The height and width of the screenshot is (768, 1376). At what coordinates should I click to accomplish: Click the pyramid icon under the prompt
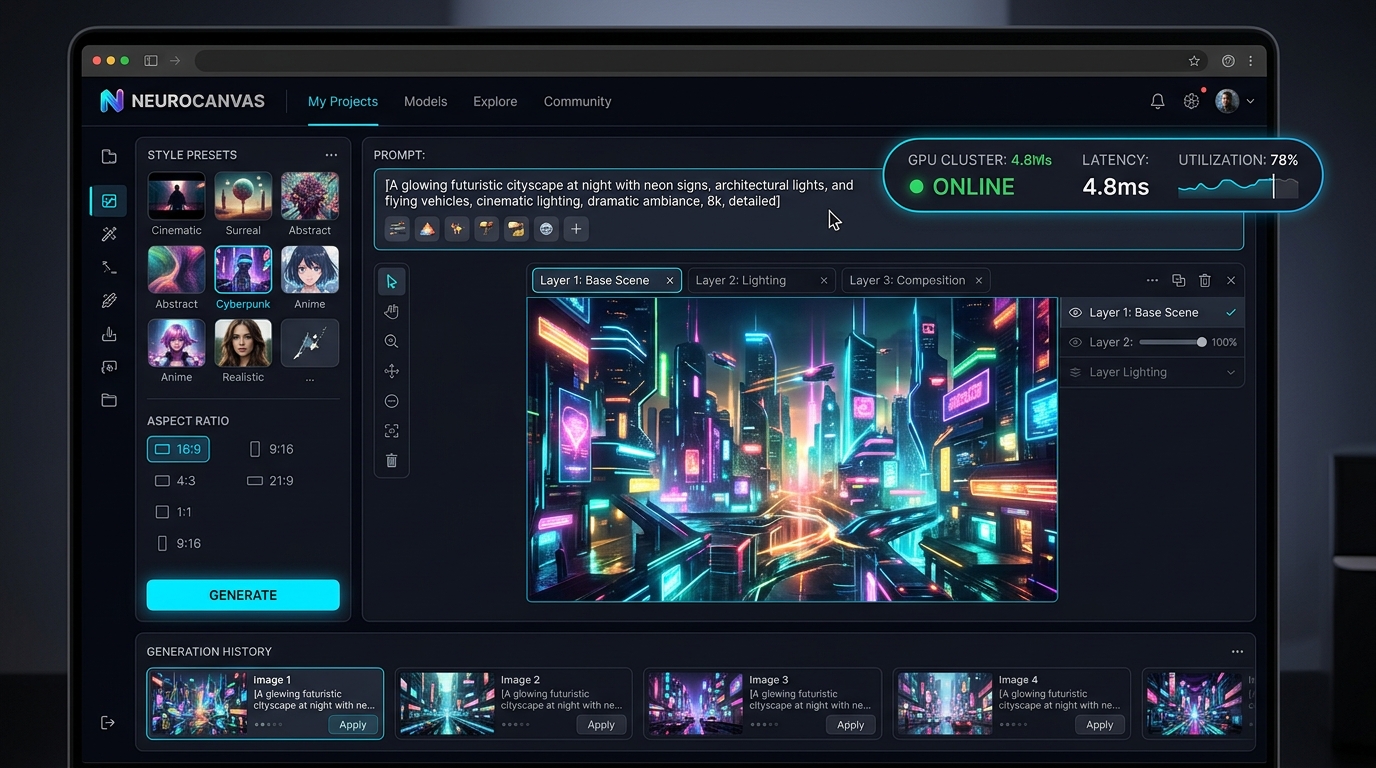[427, 229]
